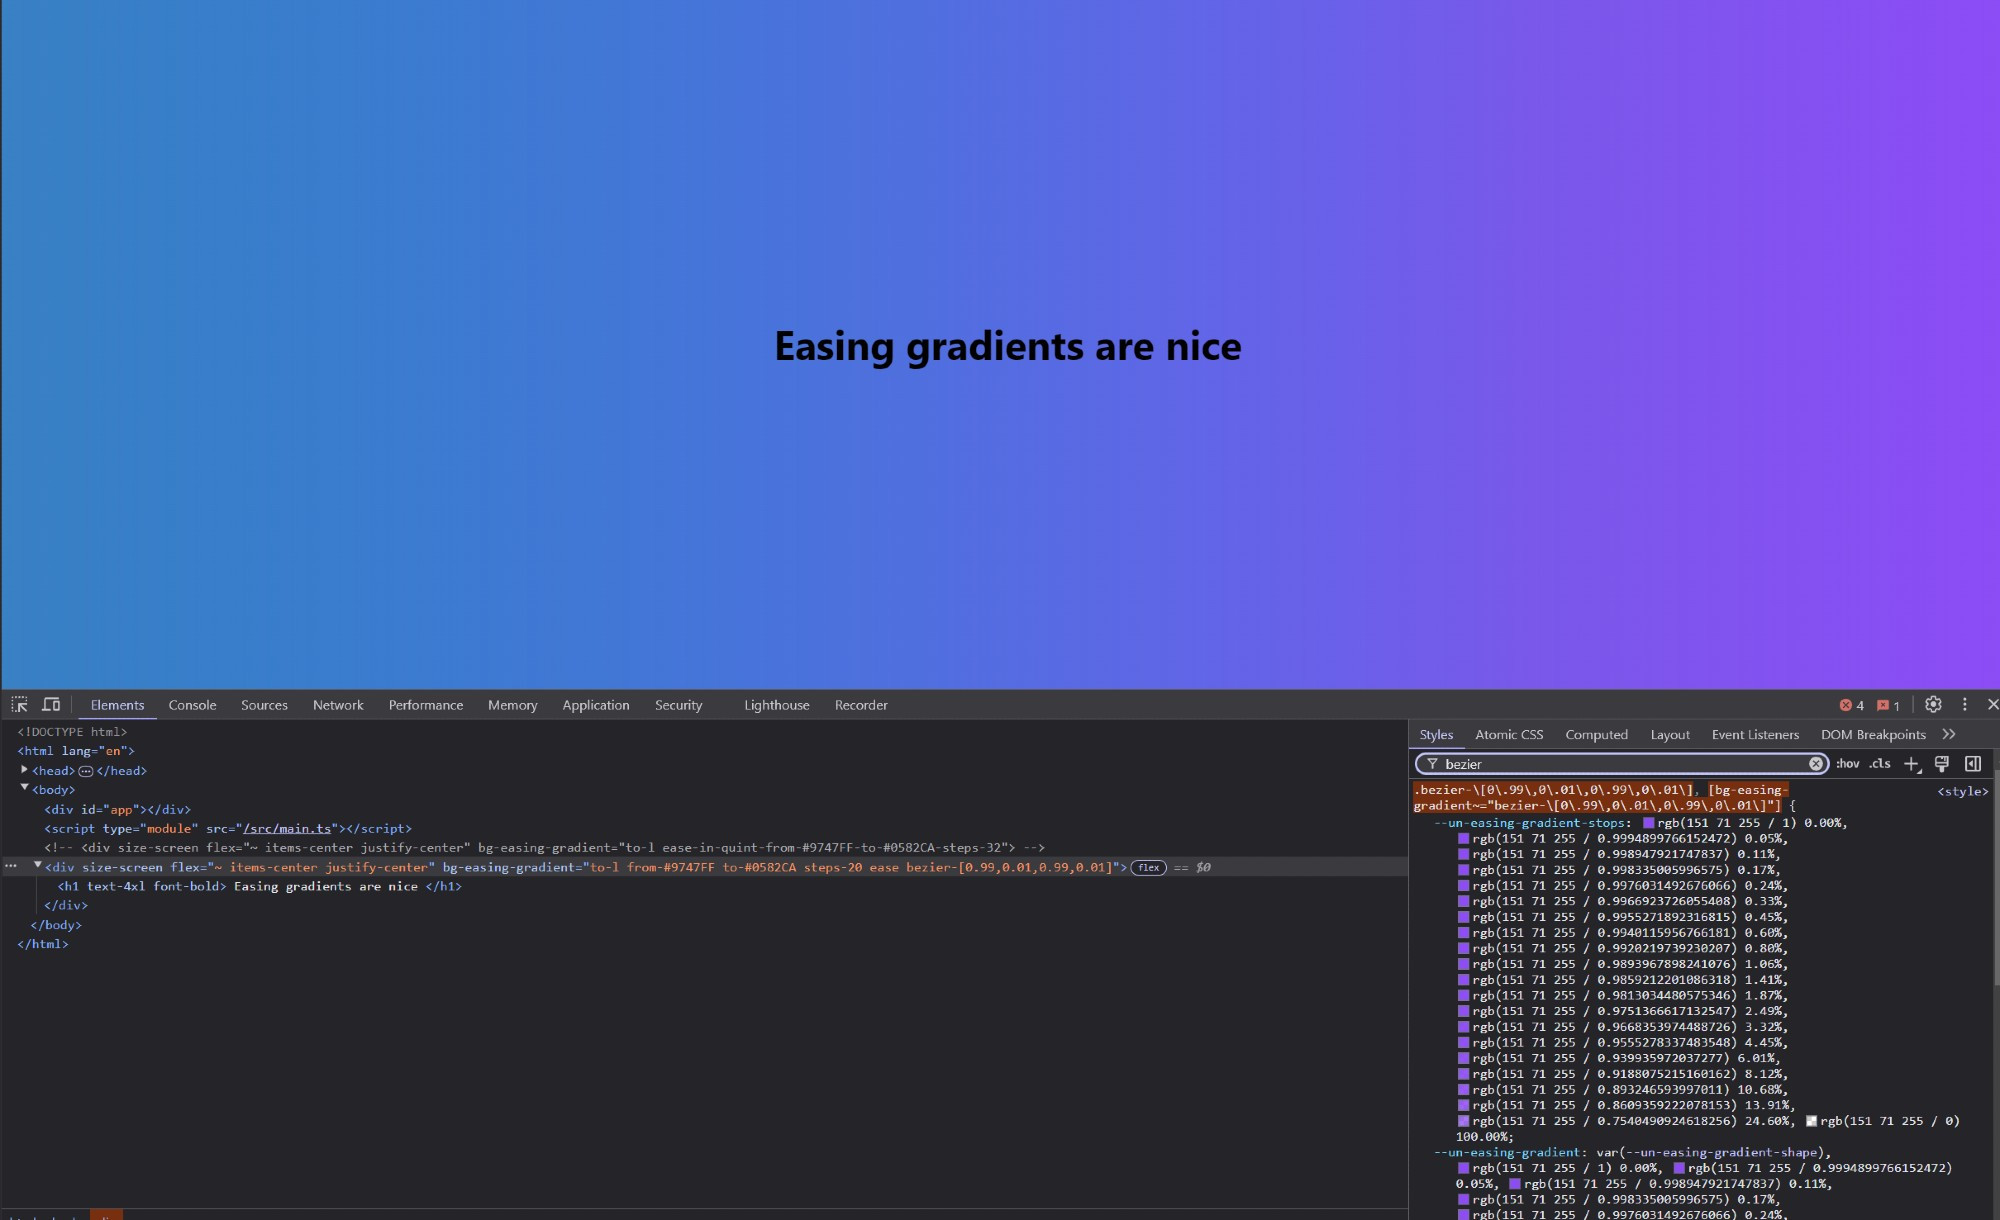The width and height of the screenshot is (2000, 1220).
Task: Toggle .cls element classes panel
Action: (1880, 764)
